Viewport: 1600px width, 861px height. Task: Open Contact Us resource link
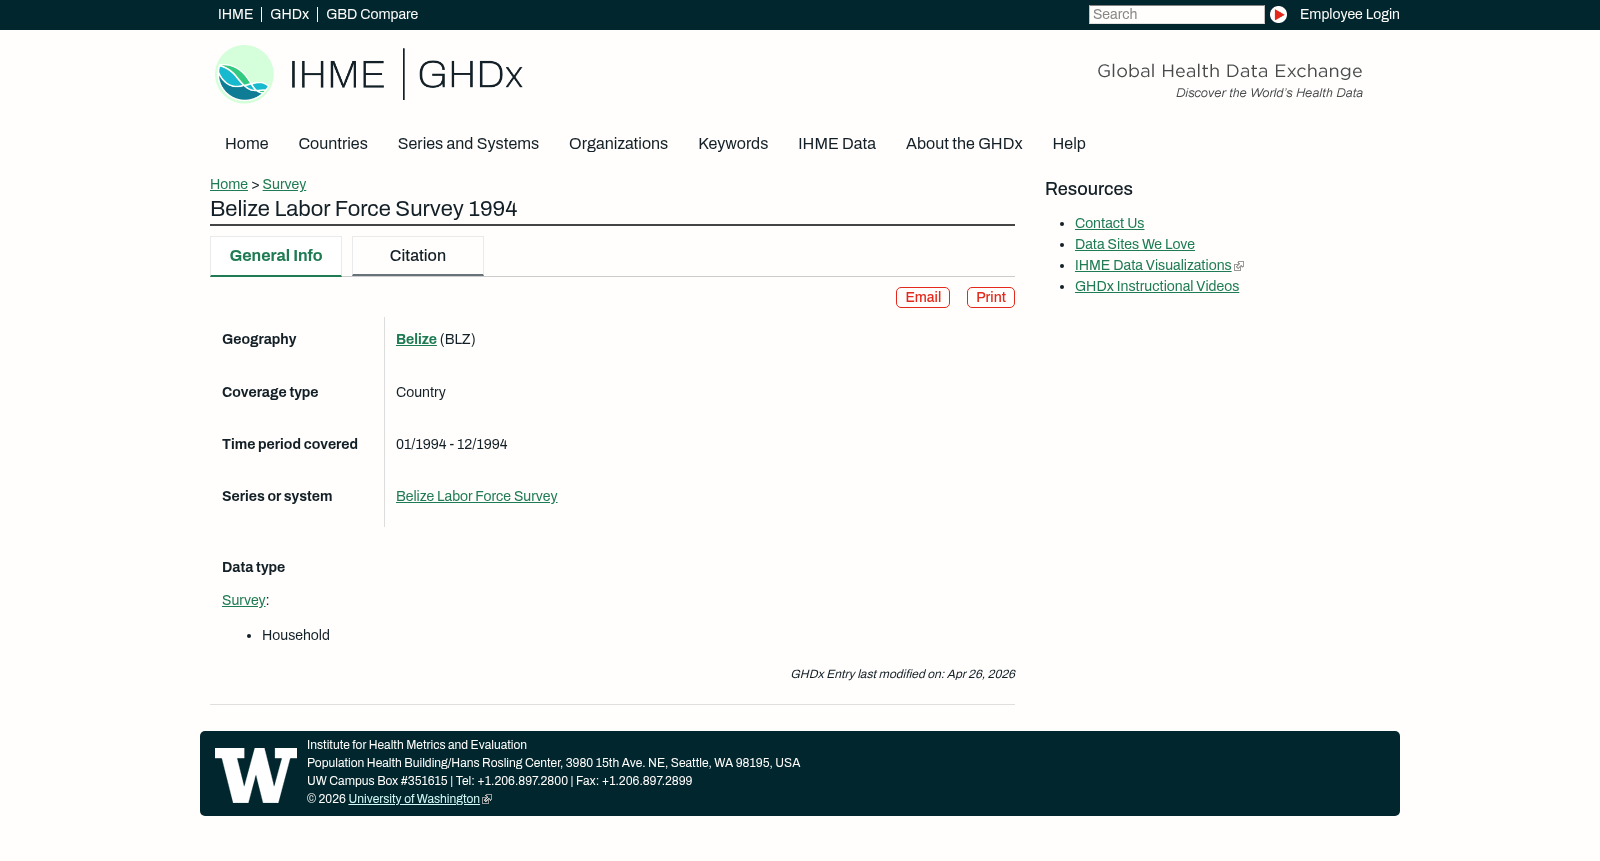(1109, 224)
